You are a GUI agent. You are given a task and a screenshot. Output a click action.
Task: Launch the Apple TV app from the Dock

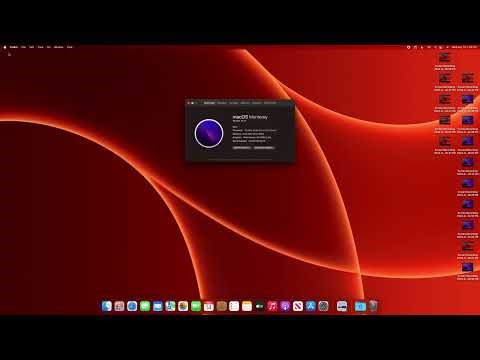click(260, 306)
